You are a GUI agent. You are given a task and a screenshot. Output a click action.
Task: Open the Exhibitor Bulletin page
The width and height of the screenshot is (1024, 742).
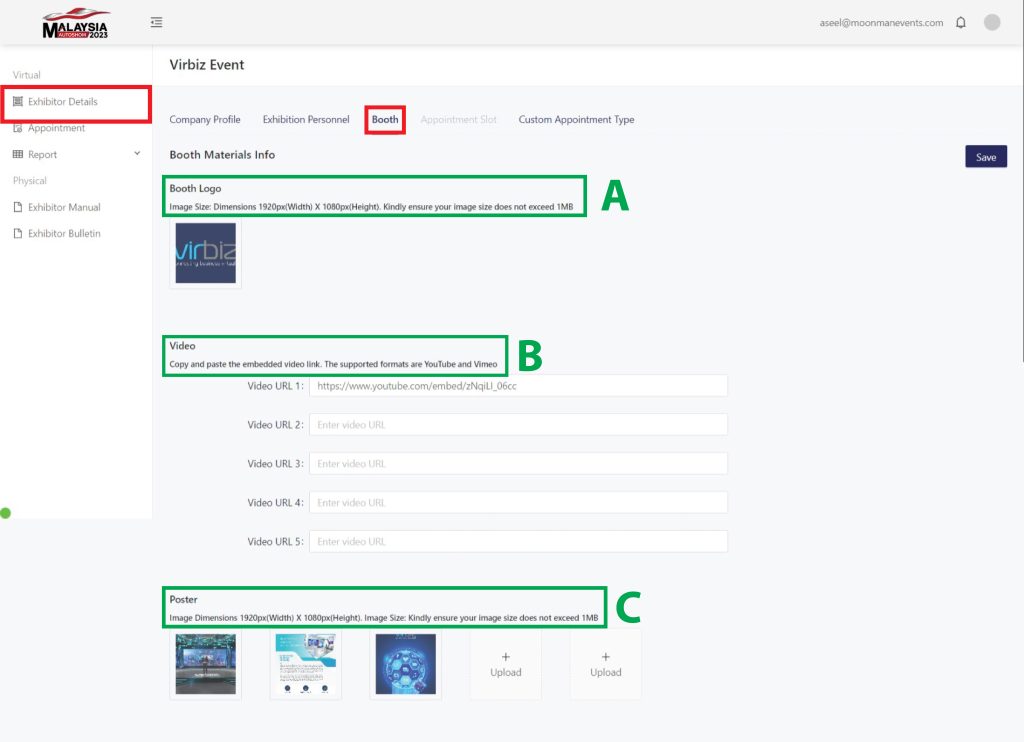pos(64,233)
